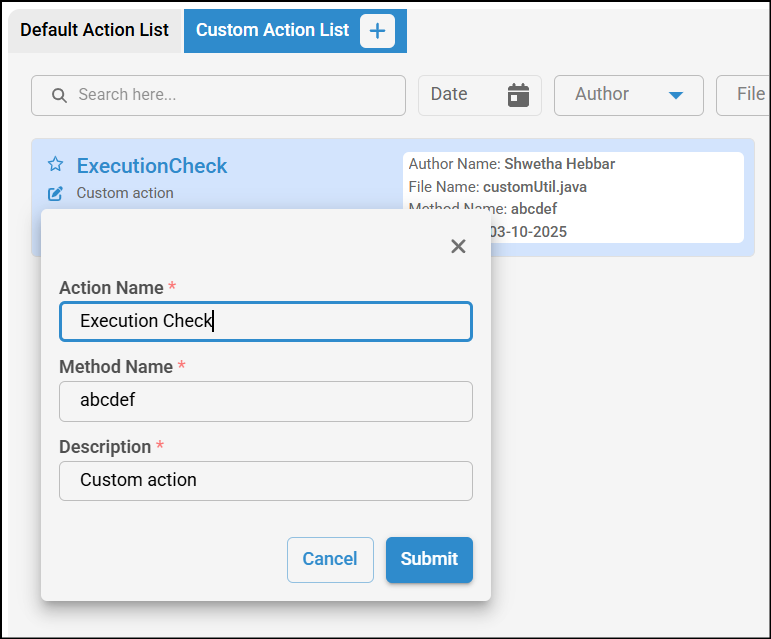Open the calendar date picker icon
771x639 pixels.
[x=518, y=95]
